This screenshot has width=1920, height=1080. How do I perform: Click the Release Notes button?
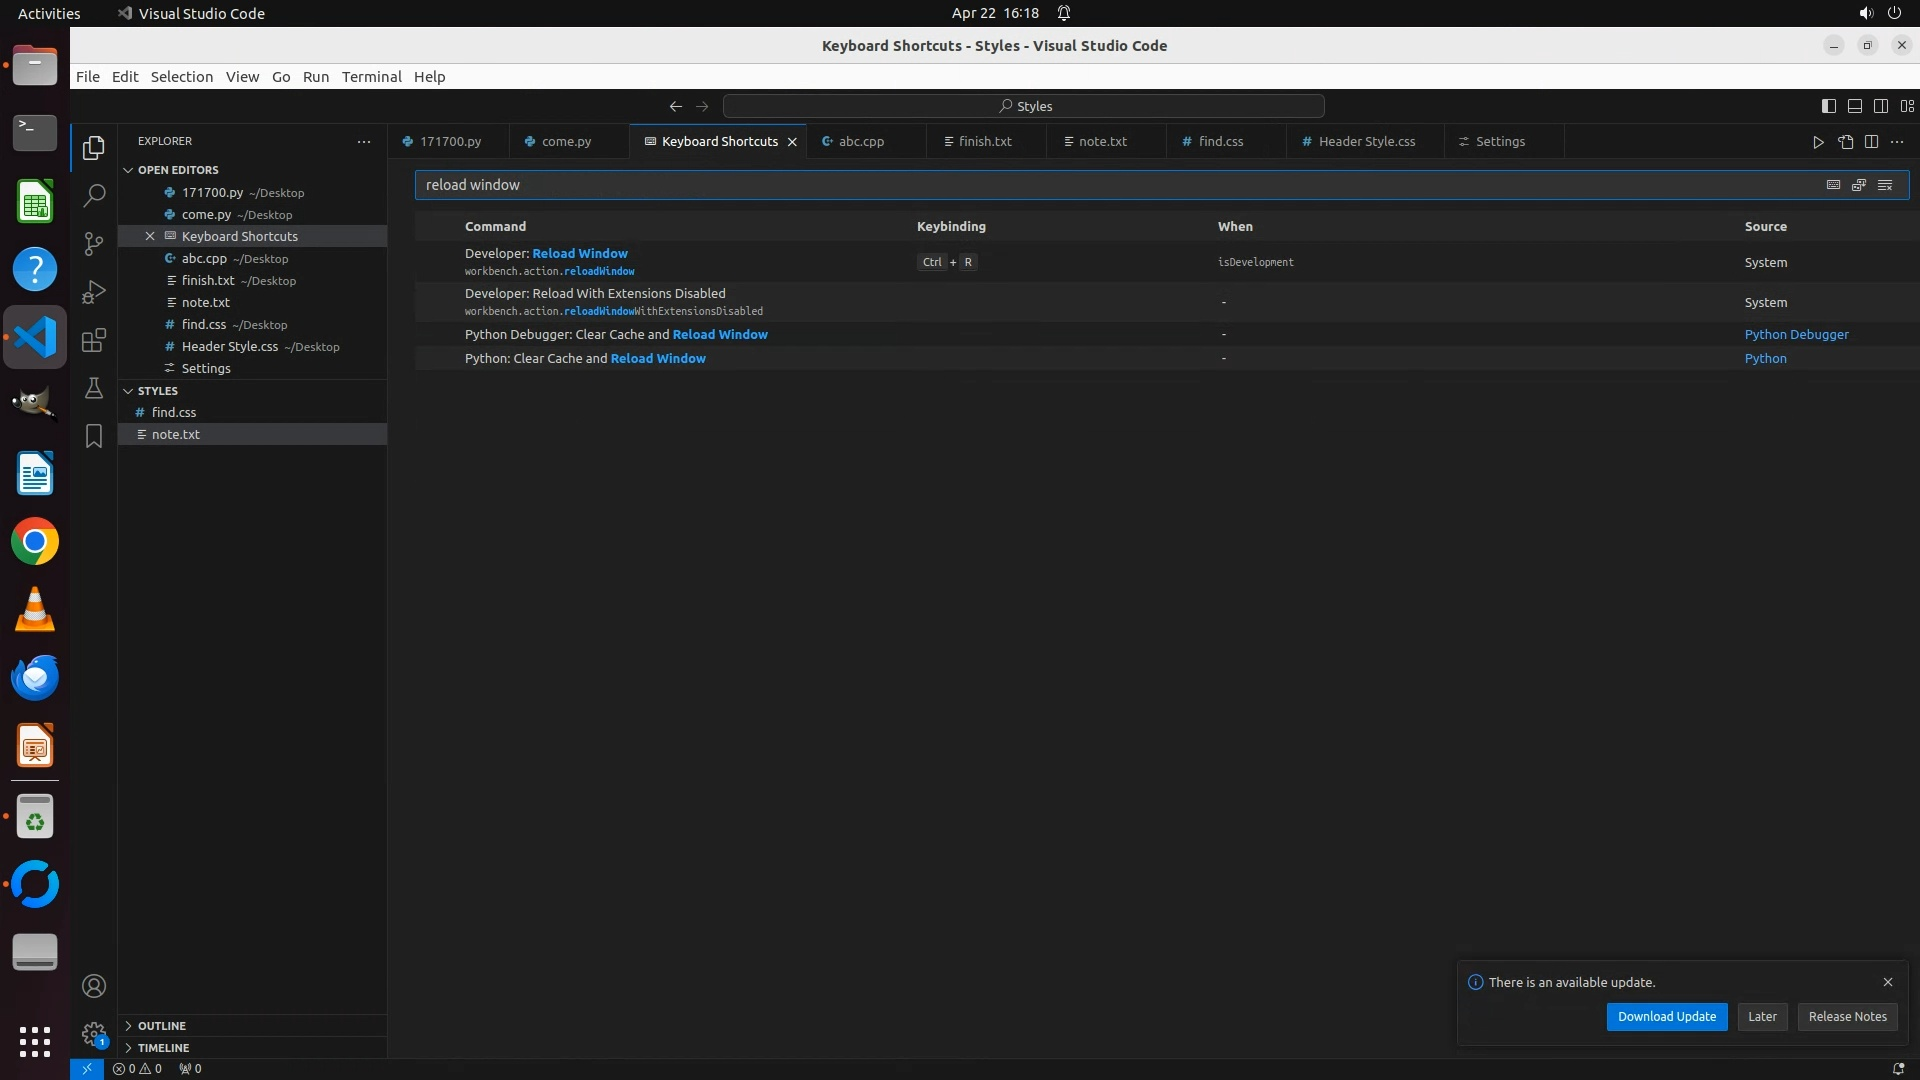tap(1847, 1017)
